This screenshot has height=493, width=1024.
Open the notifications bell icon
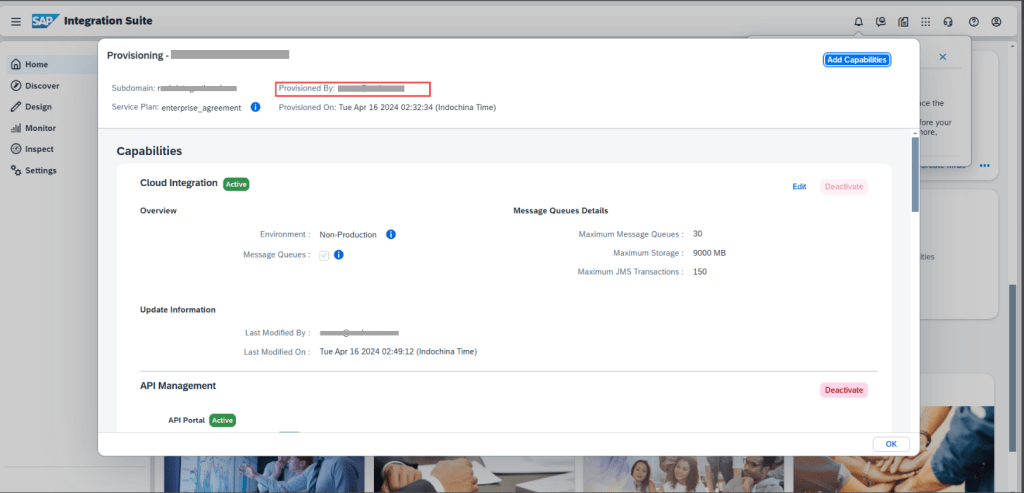click(x=858, y=21)
